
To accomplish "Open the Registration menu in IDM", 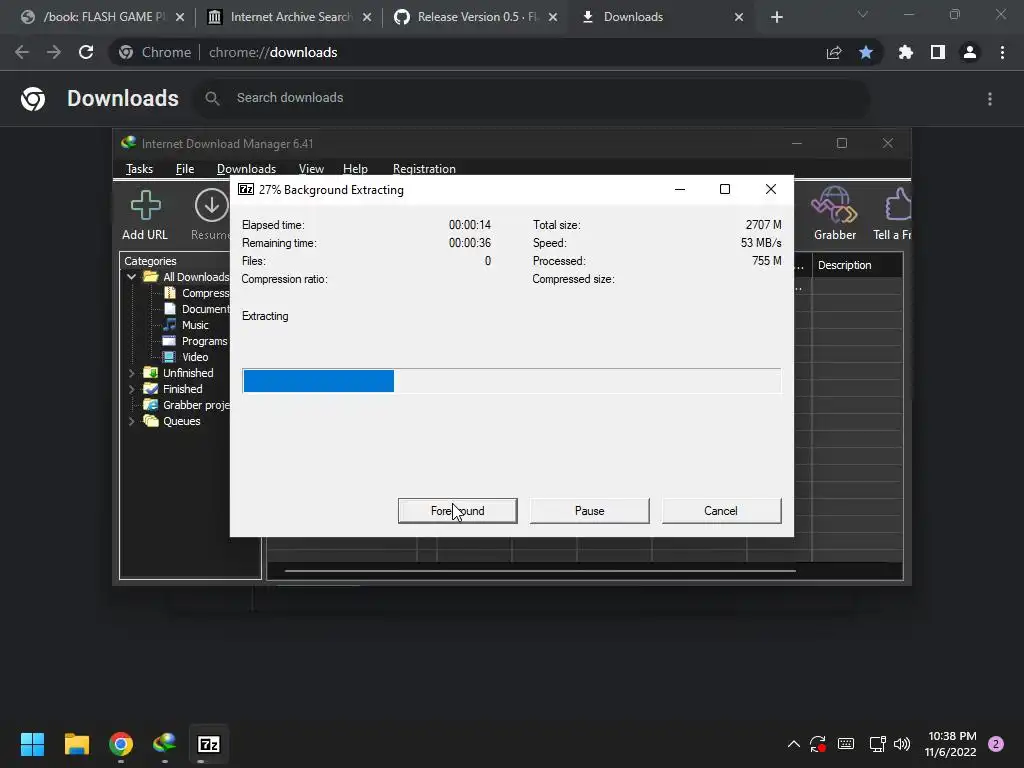I will point(424,168).
